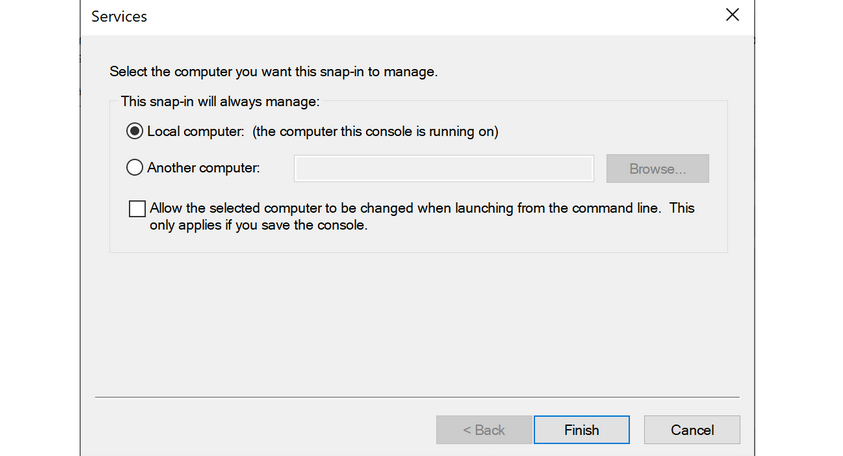Screen dimensions: 843x456
Task: Click the 'Local computer:' label text
Action: pyautogui.click(x=195, y=131)
